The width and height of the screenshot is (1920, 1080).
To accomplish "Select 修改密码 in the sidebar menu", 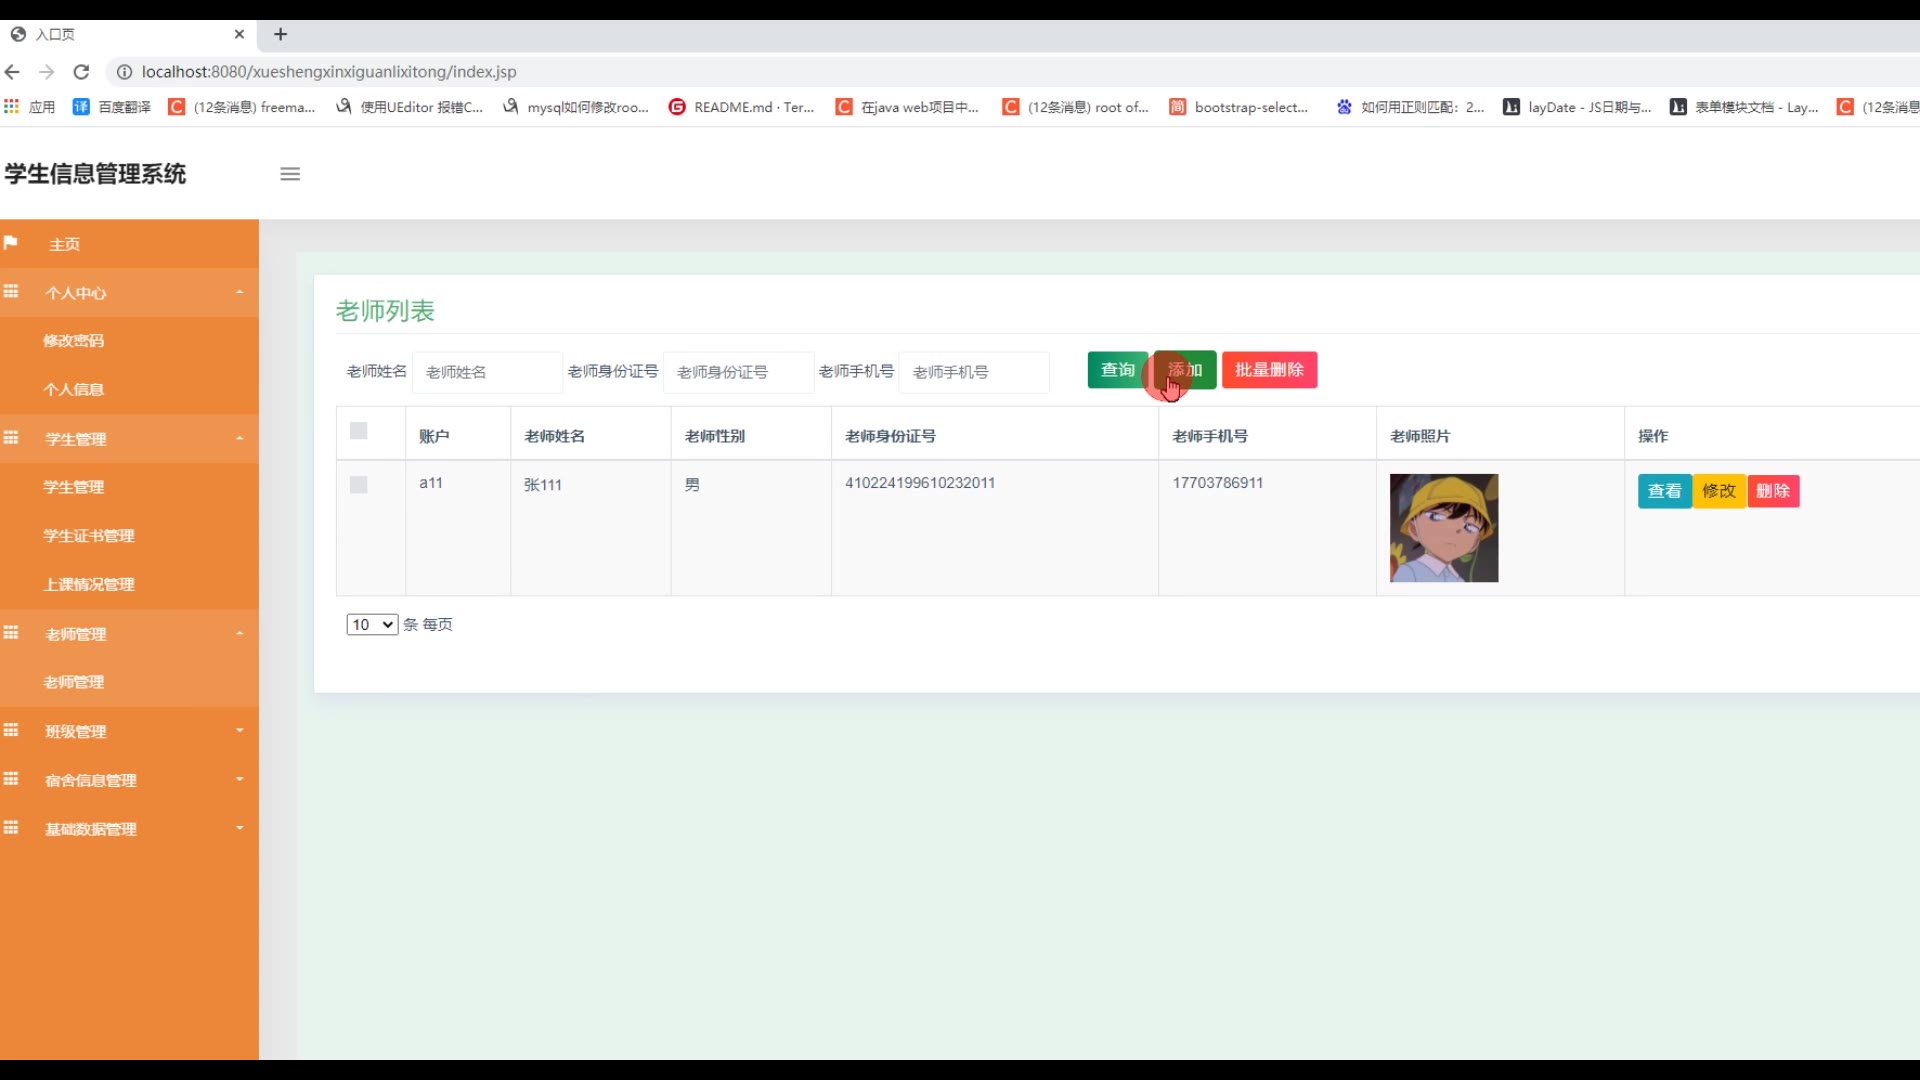I will point(74,341).
